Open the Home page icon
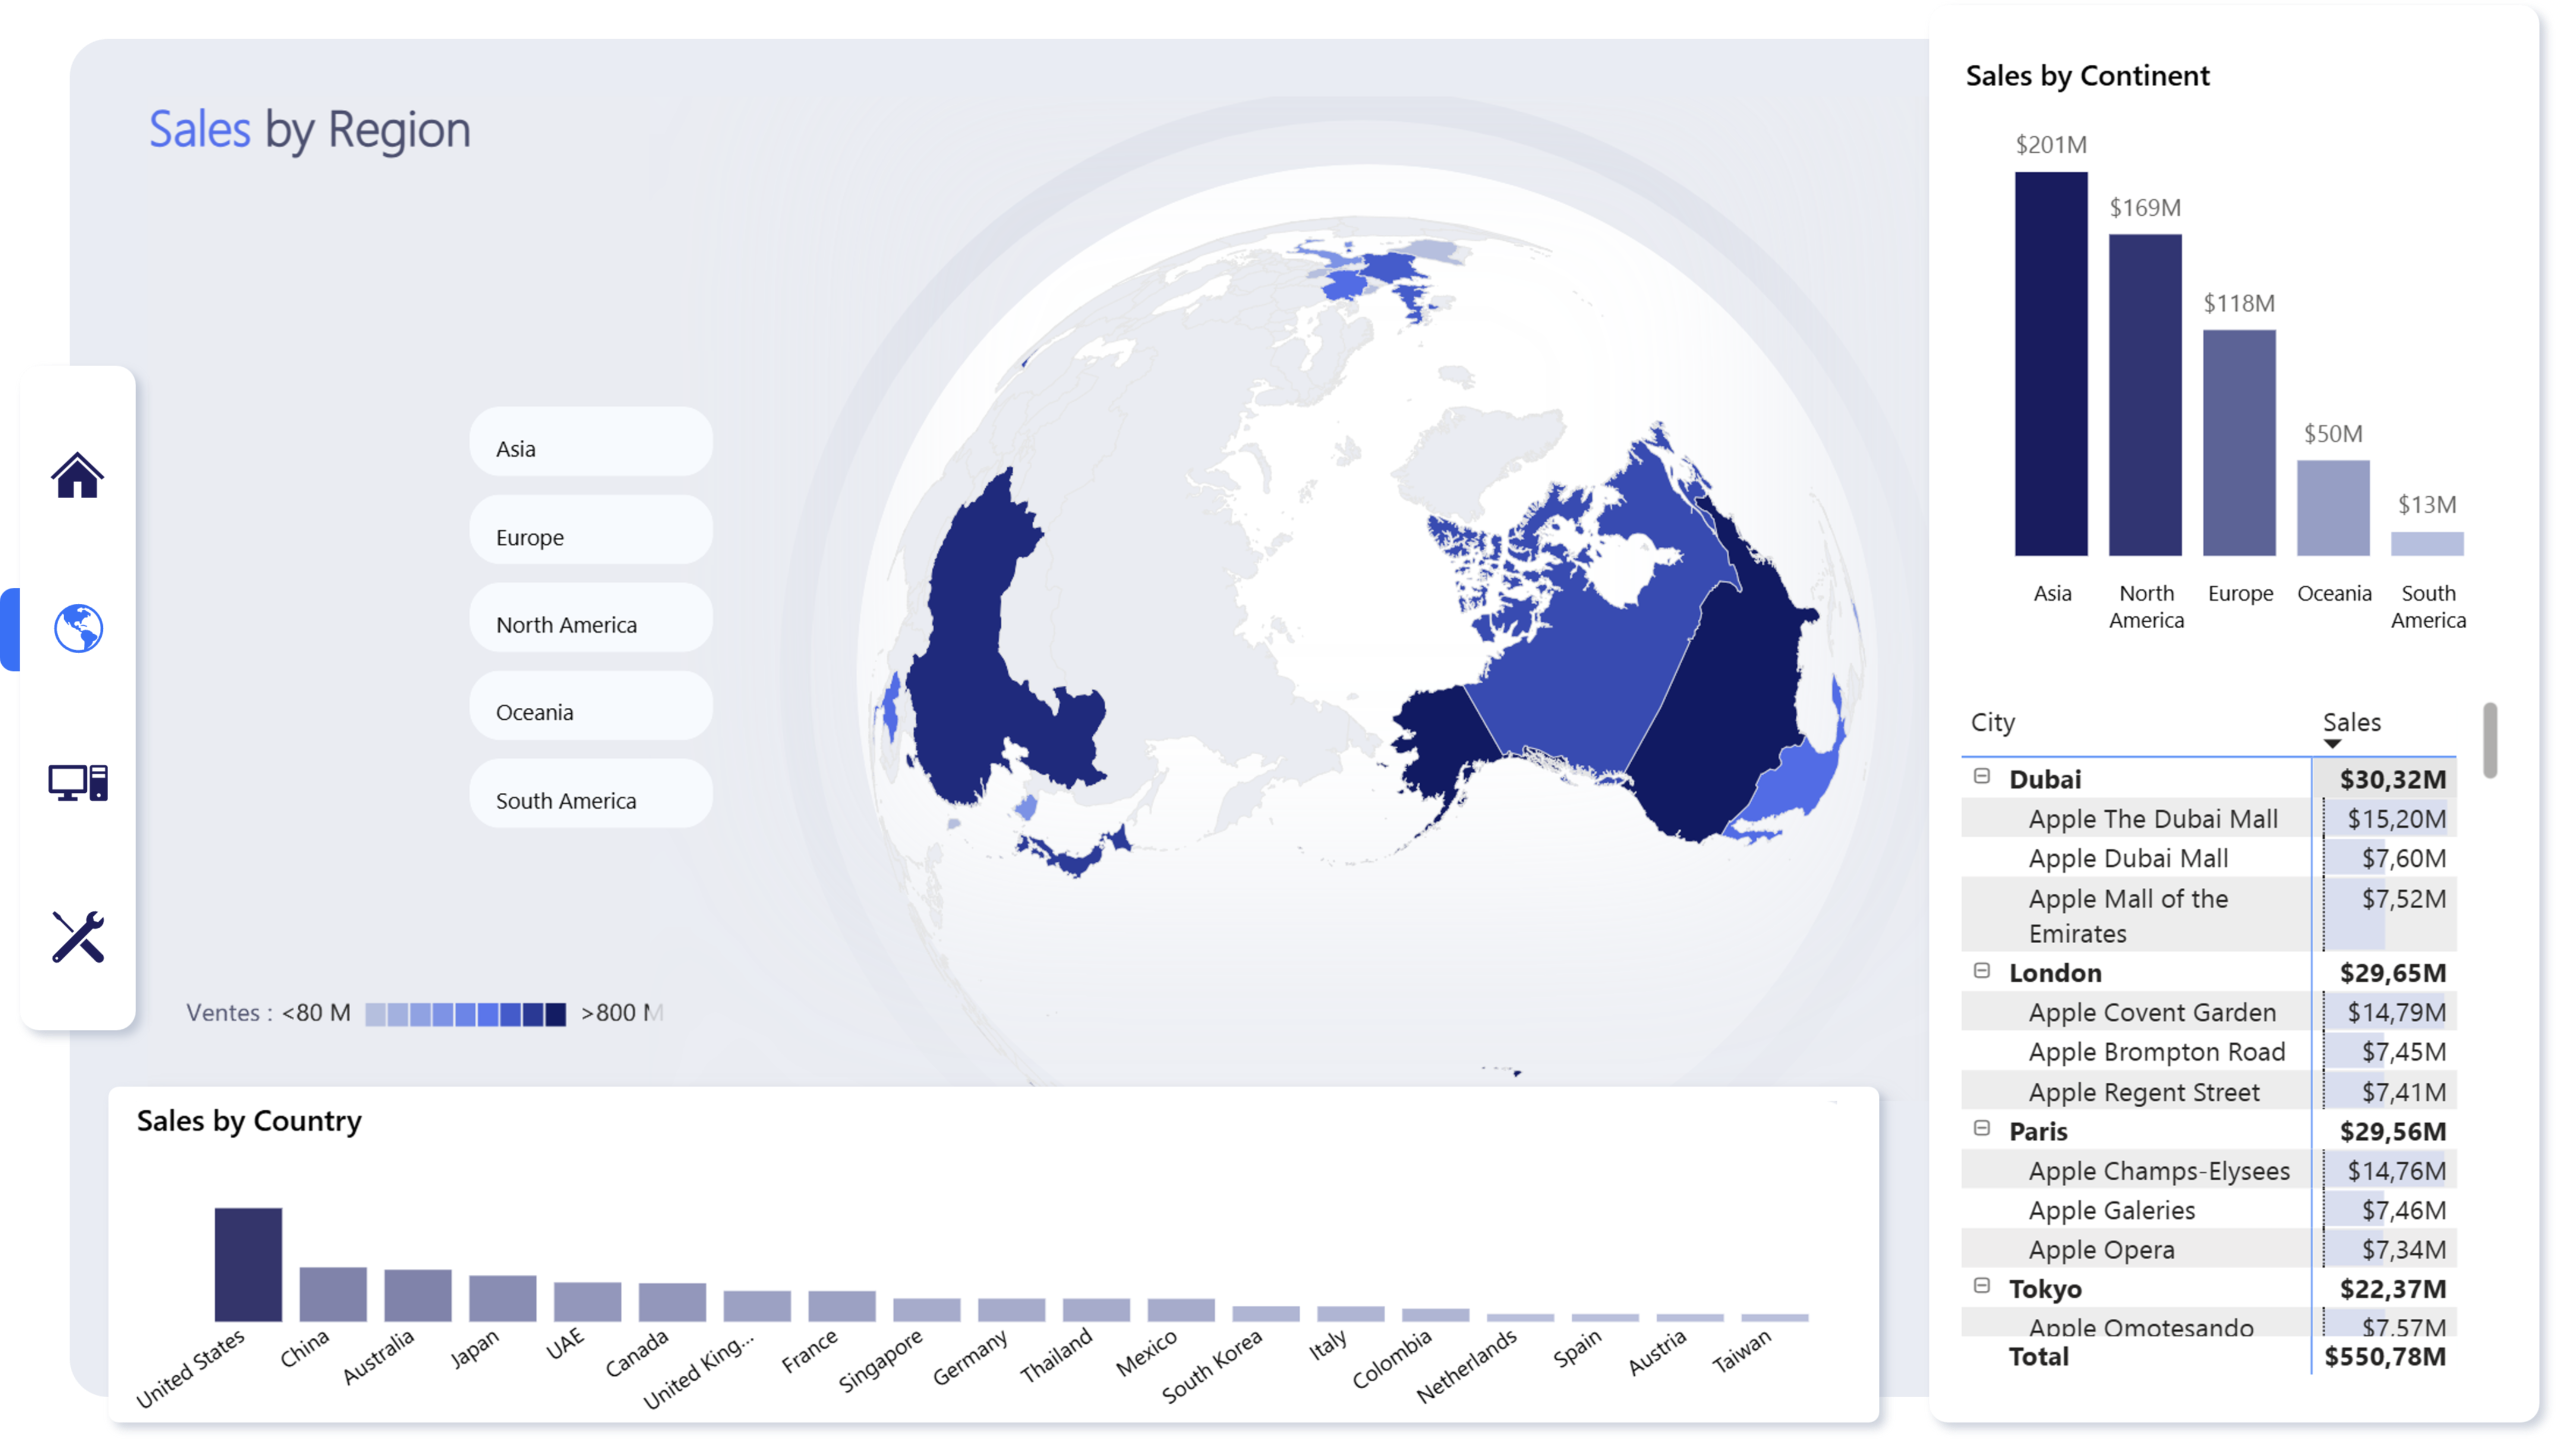Viewport: 2557px width, 1440px height. 77,475
